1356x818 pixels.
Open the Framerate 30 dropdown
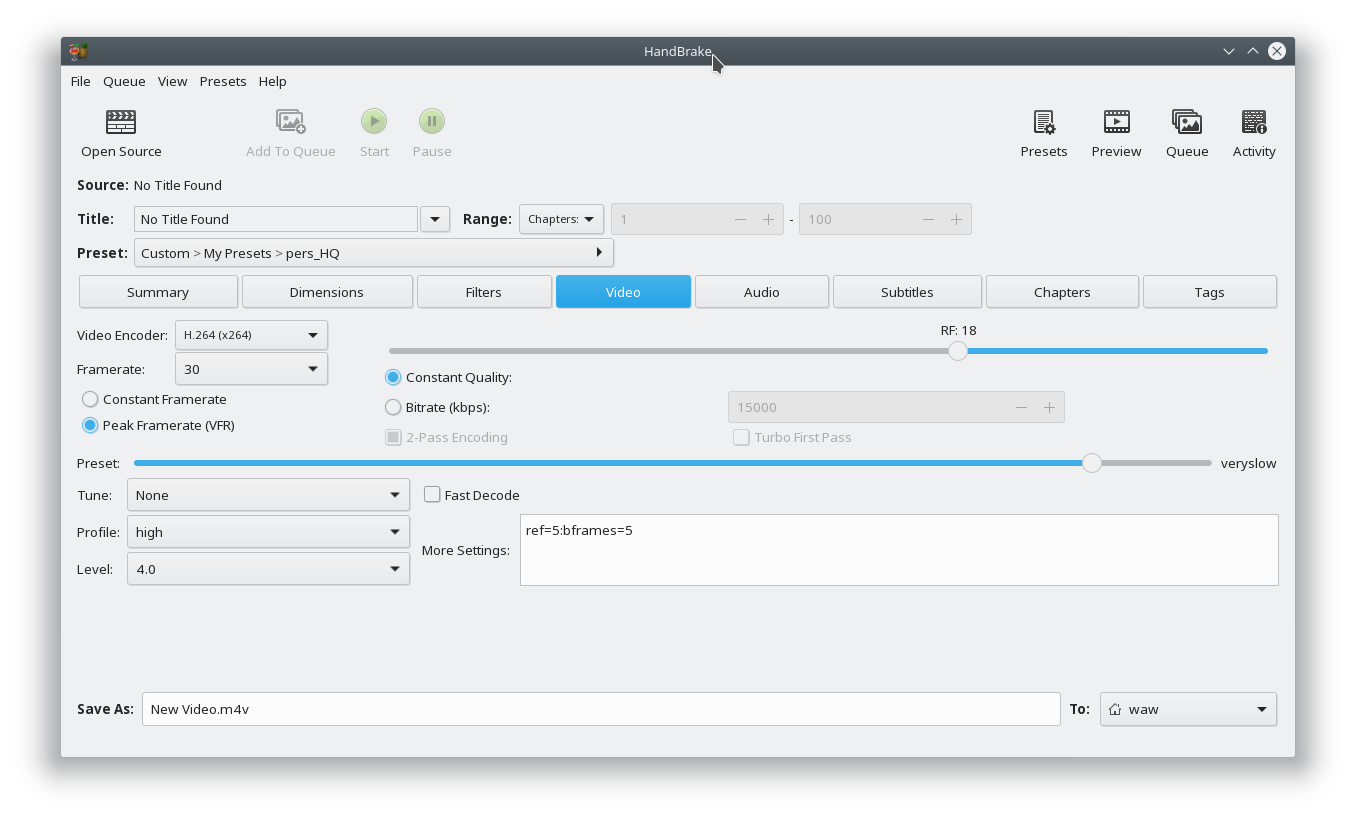[251, 369]
